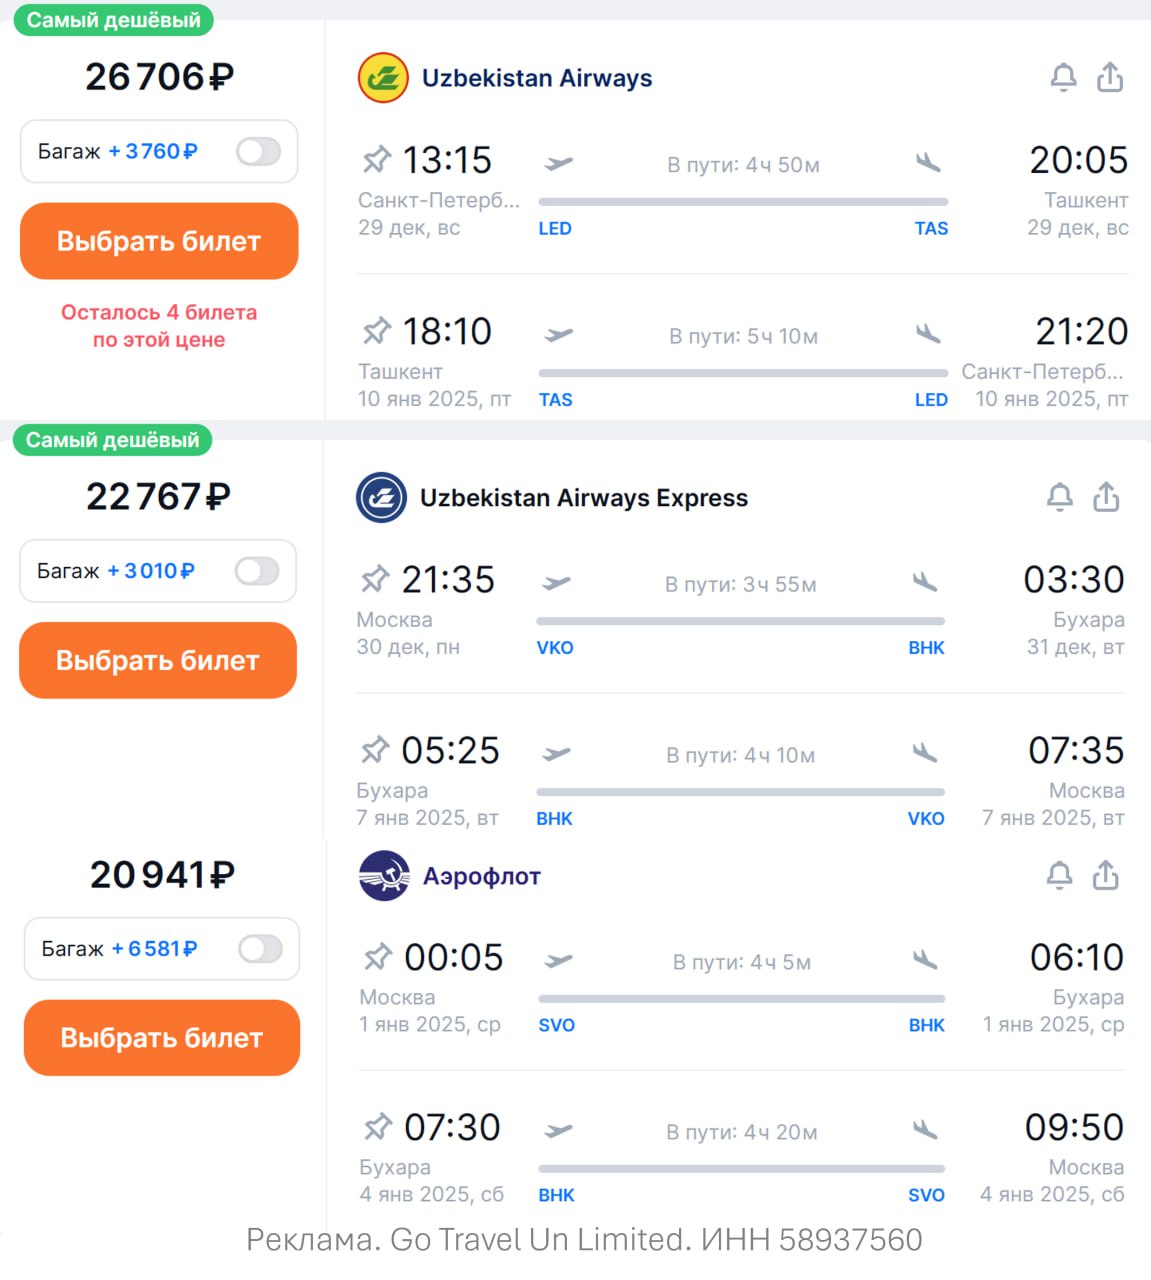Click the VKO departure airport code at 21:35

(x=555, y=648)
